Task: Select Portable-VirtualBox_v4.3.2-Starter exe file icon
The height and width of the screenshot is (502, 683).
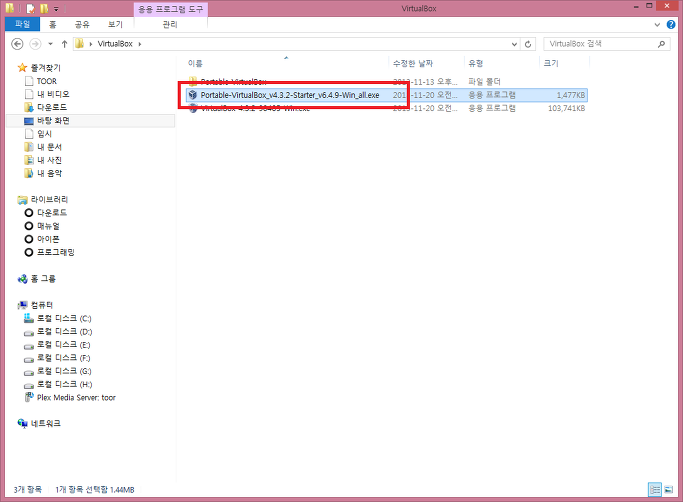Action: pos(193,95)
